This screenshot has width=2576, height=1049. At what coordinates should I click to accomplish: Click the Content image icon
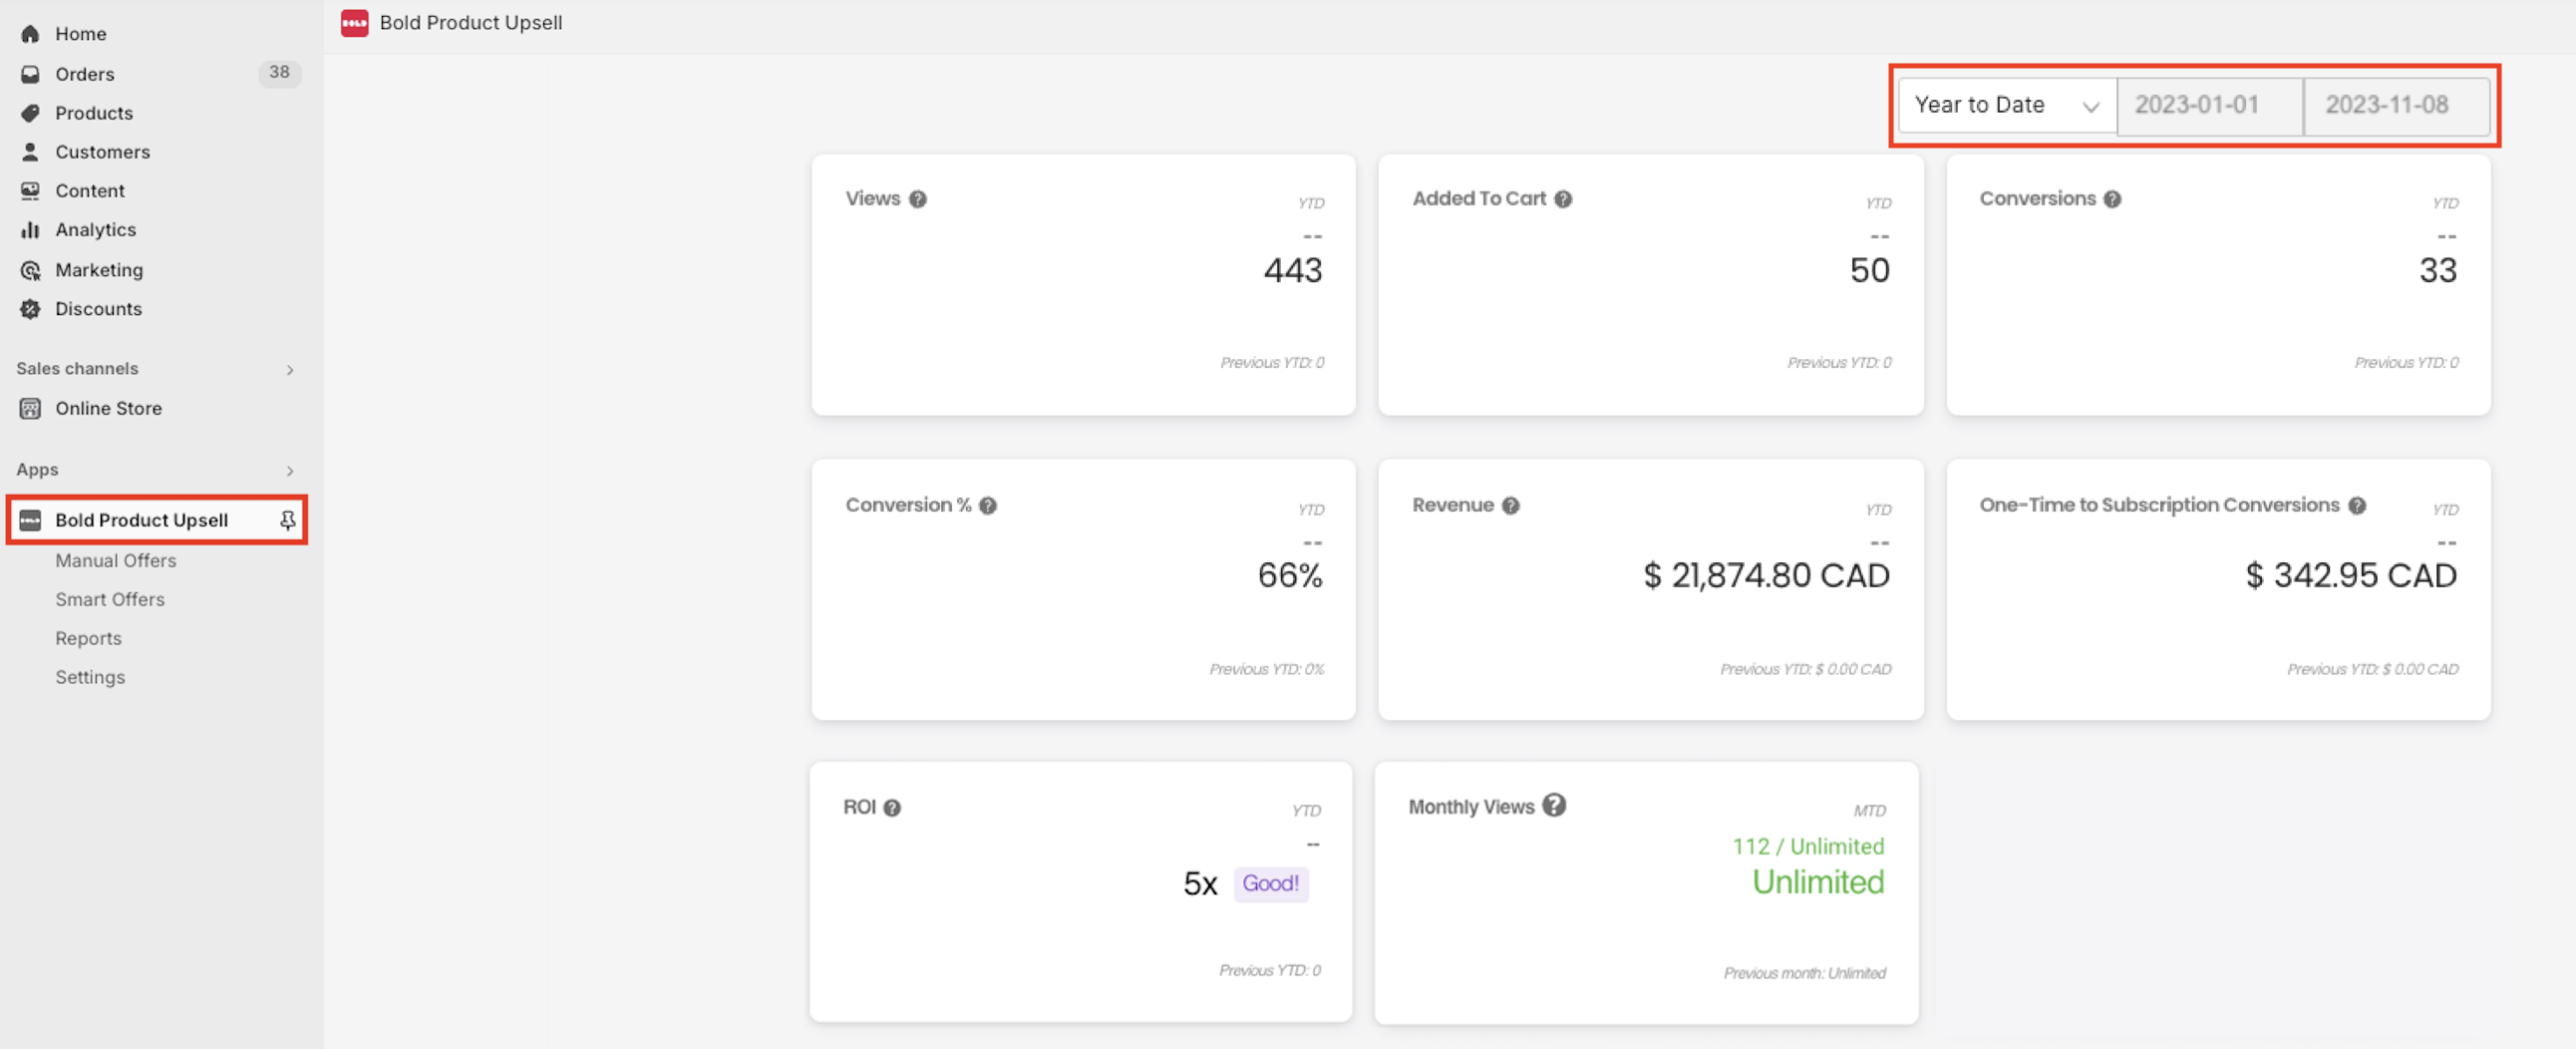coord(30,191)
